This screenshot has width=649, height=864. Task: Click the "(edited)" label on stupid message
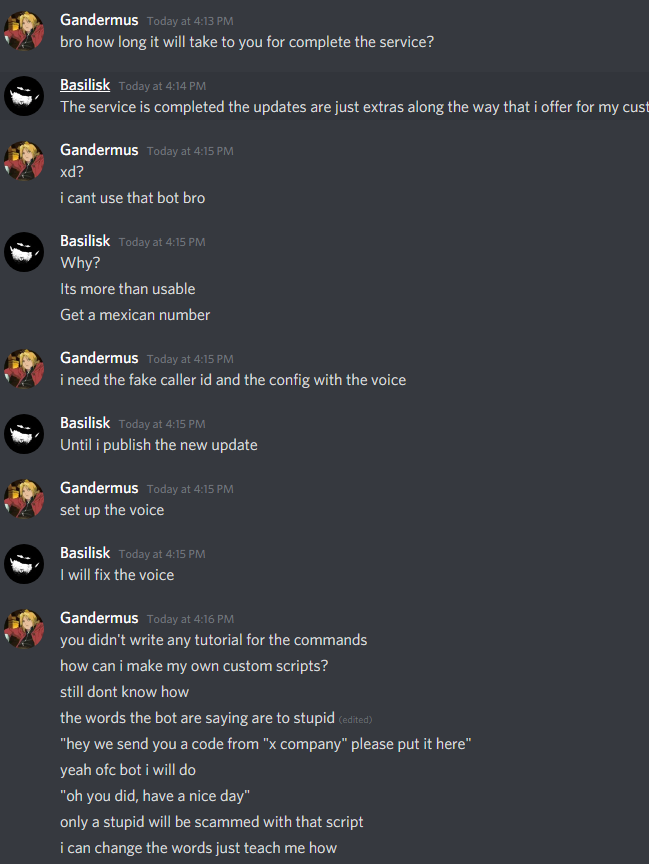pyautogui.click(x=355, y=720)
